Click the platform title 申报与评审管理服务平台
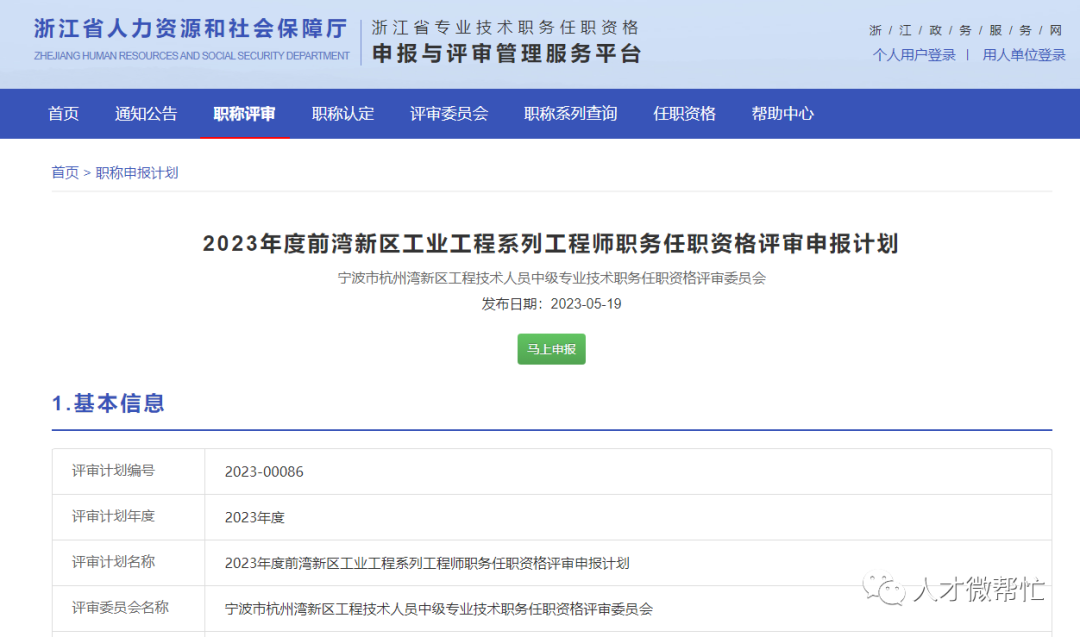 point(505,52)
